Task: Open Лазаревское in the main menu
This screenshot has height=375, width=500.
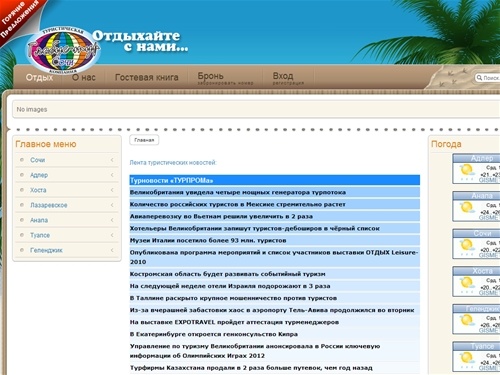Action: pos(49,205)
